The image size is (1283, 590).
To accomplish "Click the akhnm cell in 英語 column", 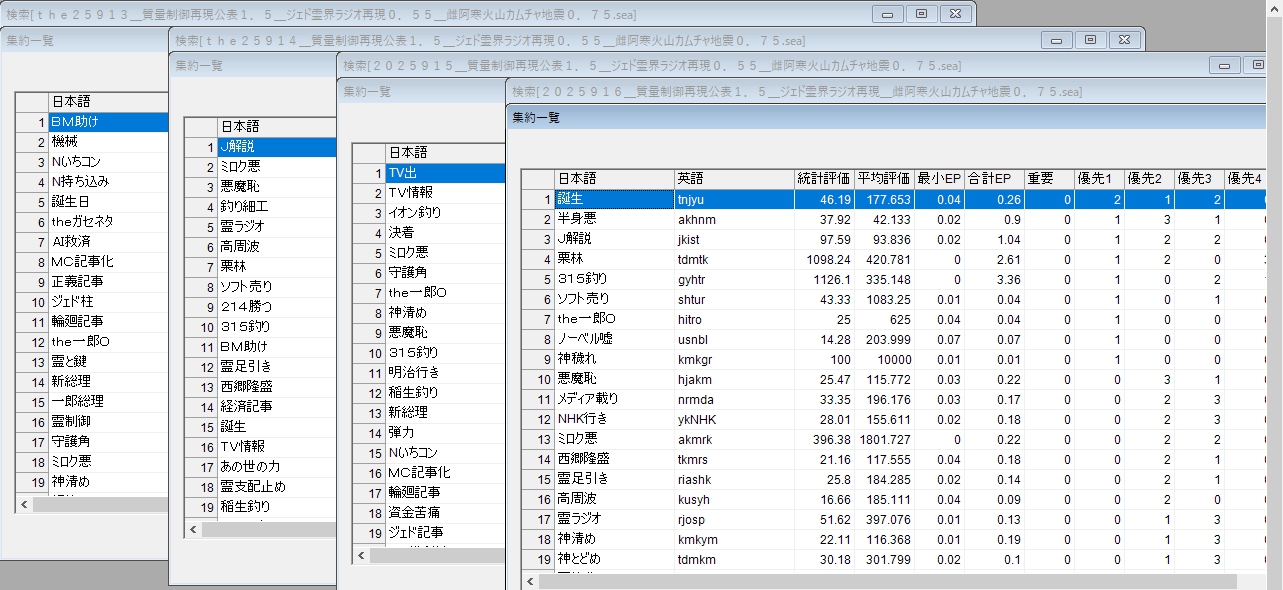I will pos(733,219).
